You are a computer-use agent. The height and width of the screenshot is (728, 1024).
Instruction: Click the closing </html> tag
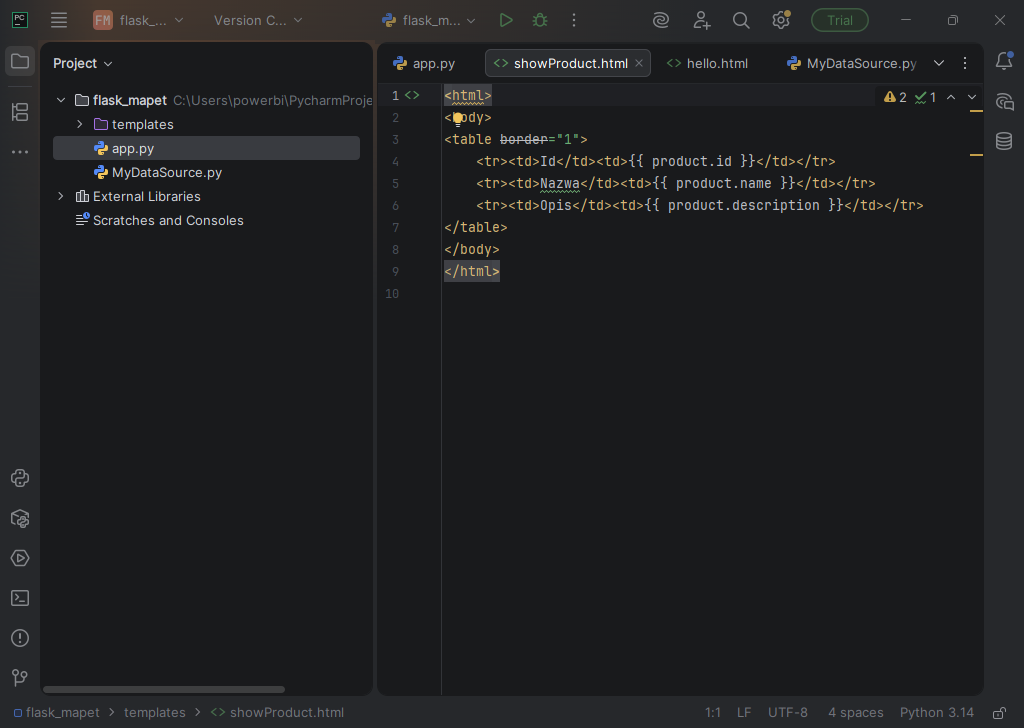tap(472, 271)
